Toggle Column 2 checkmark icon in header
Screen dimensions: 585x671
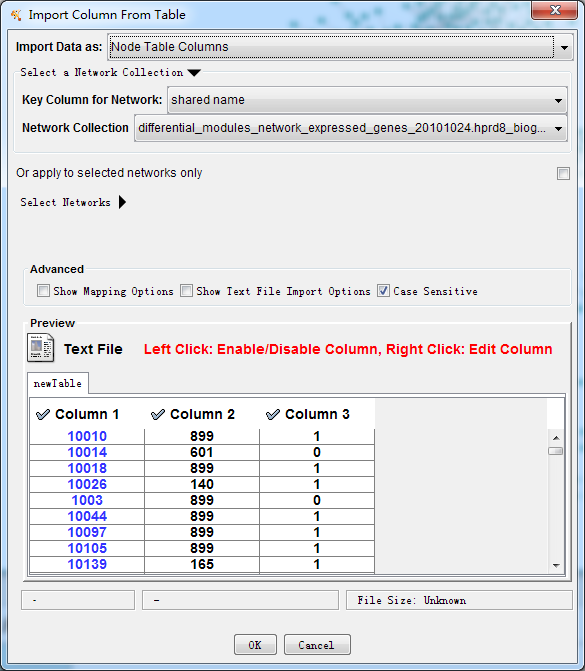click(158, 414)
